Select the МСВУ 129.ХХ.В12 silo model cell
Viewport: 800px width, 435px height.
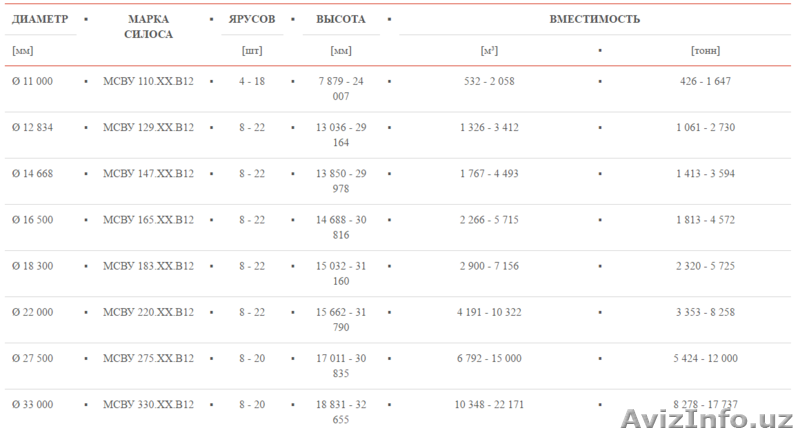(x=149, y=127)
